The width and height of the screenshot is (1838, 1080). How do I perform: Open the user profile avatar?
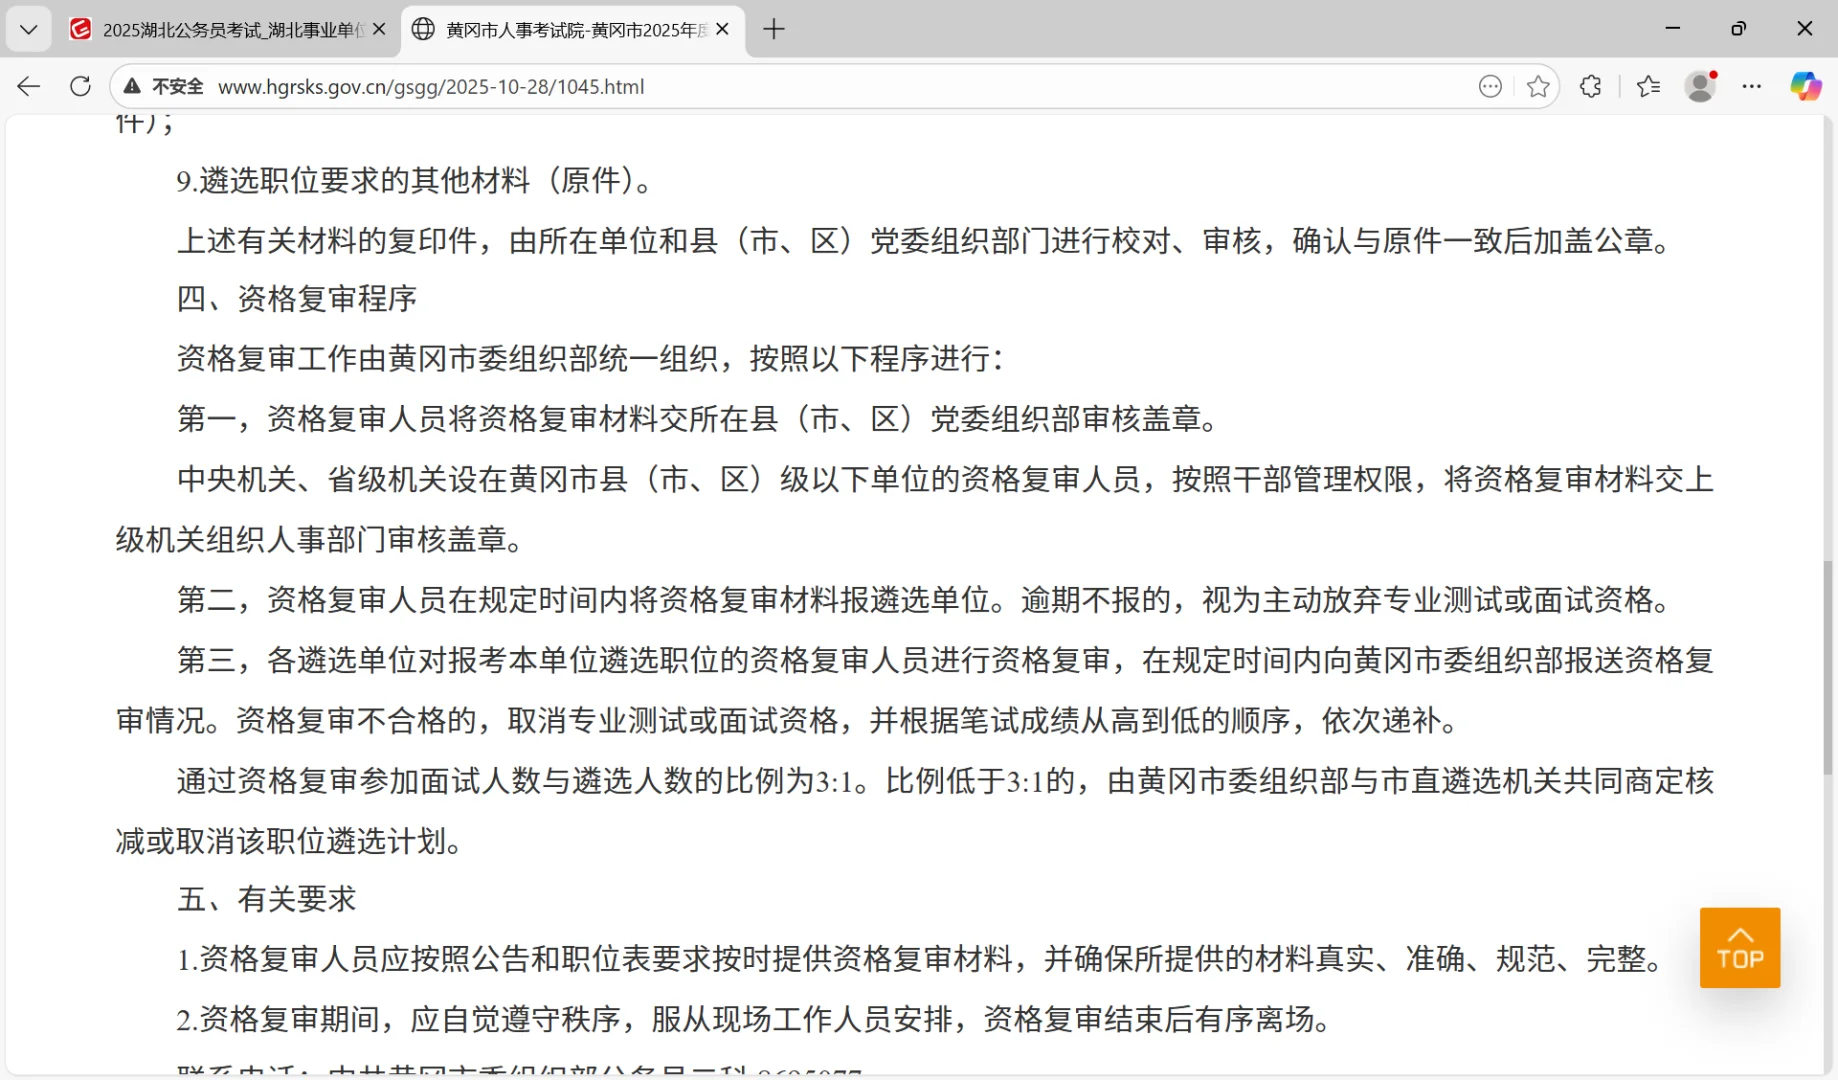1701,87
